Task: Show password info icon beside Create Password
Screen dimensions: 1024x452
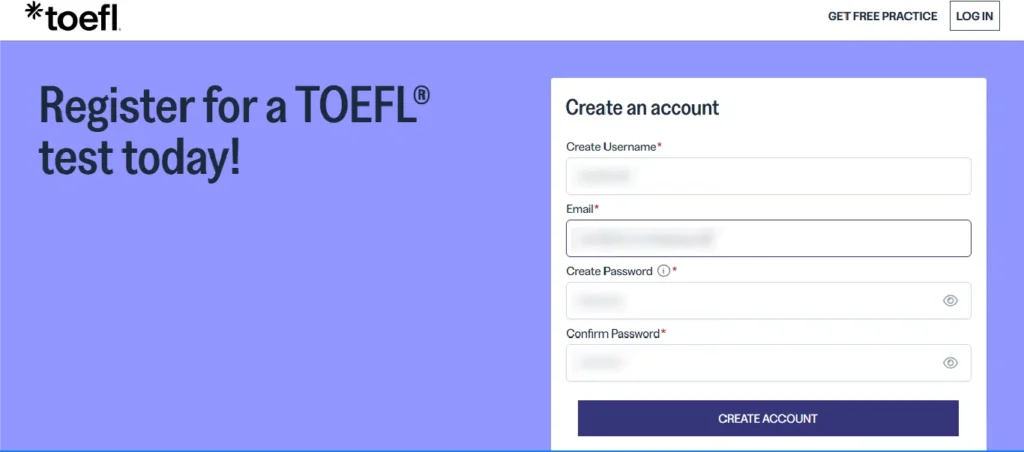Action: [x=662, y=271]
